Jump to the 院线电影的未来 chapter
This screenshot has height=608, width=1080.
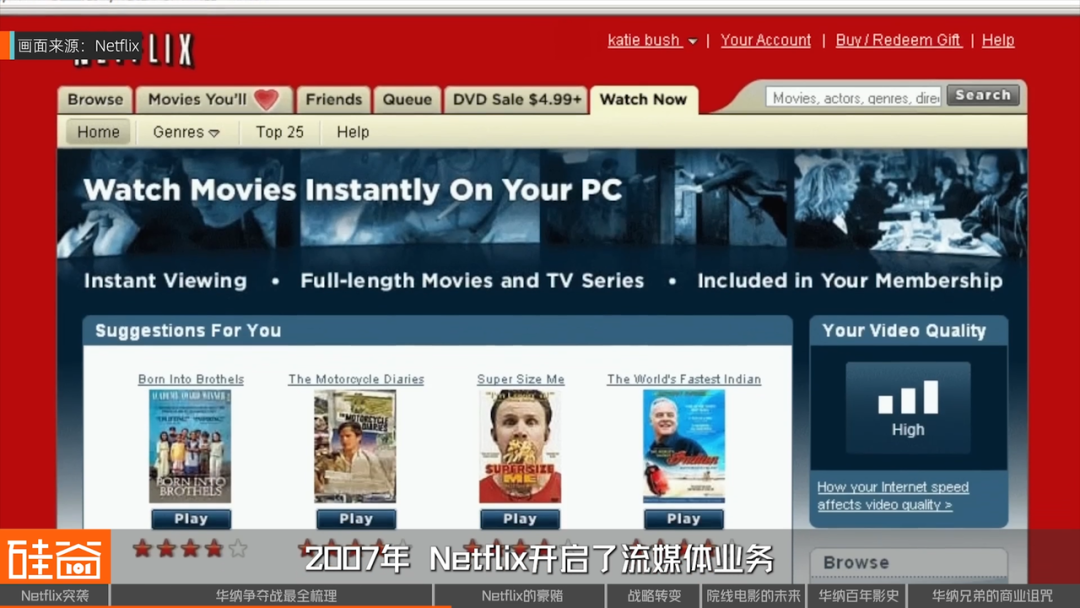point(754,596)
